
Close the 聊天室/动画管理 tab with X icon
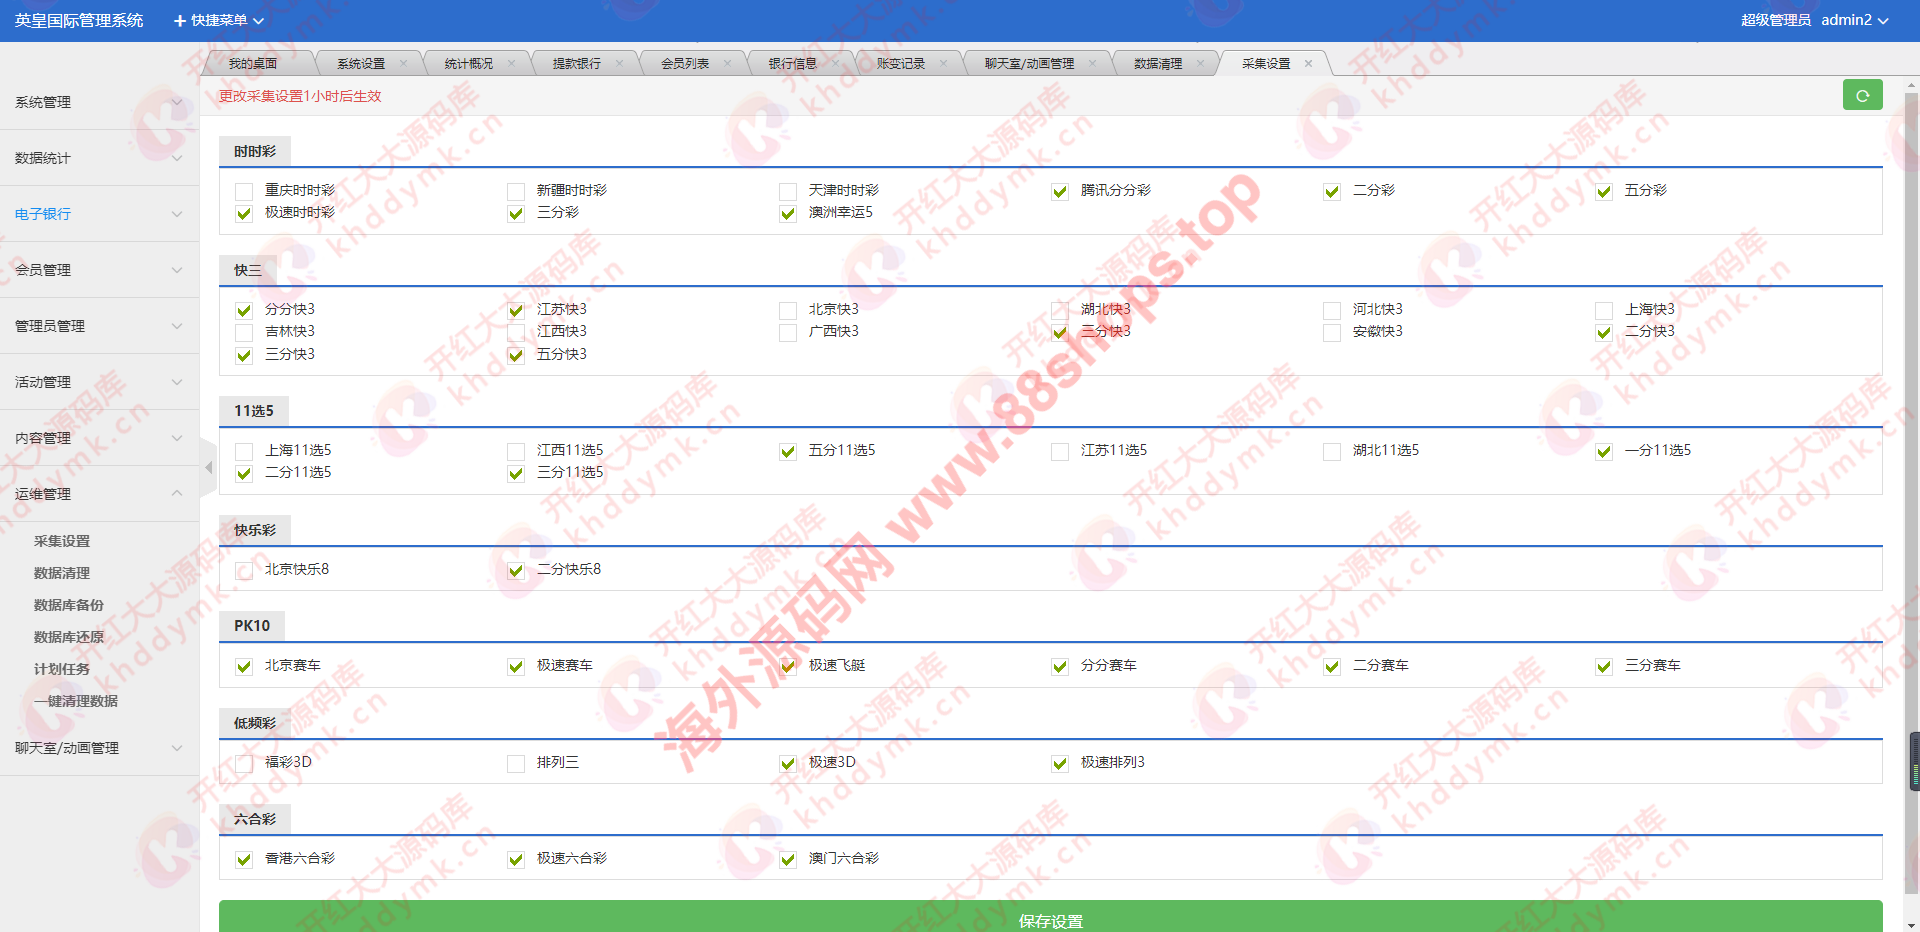[1092, 64]
